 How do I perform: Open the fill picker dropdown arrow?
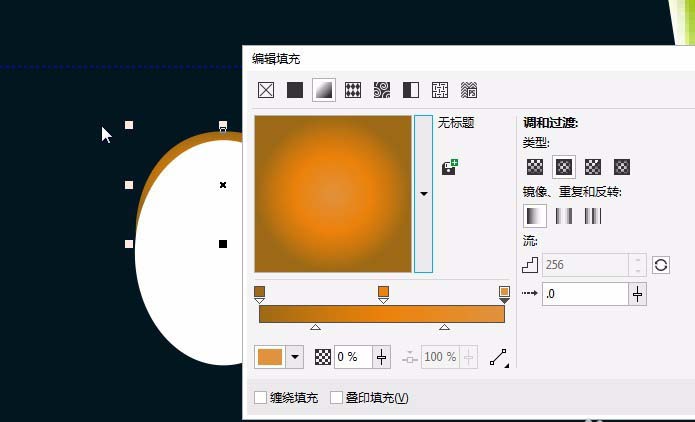click(x=423, y=194)
